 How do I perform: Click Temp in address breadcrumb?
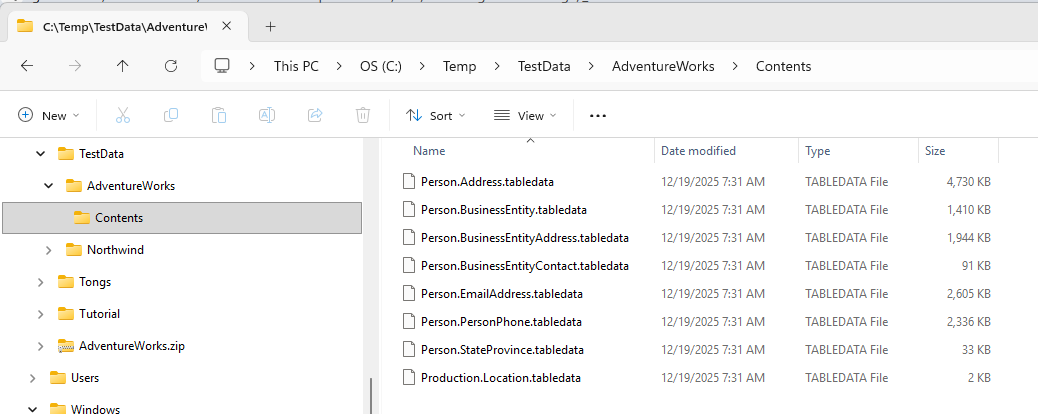coord(459,66)
